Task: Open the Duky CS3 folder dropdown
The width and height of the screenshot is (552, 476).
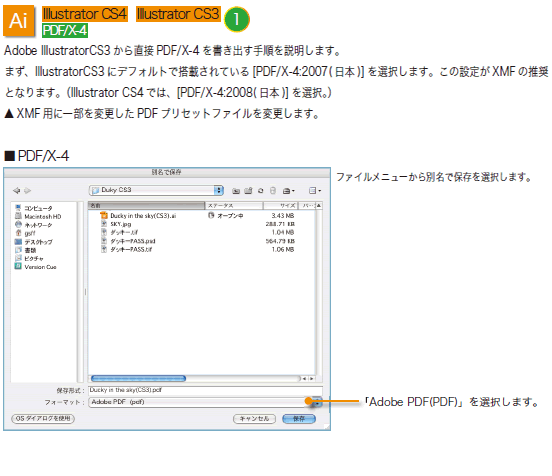Action: (156, 190)
